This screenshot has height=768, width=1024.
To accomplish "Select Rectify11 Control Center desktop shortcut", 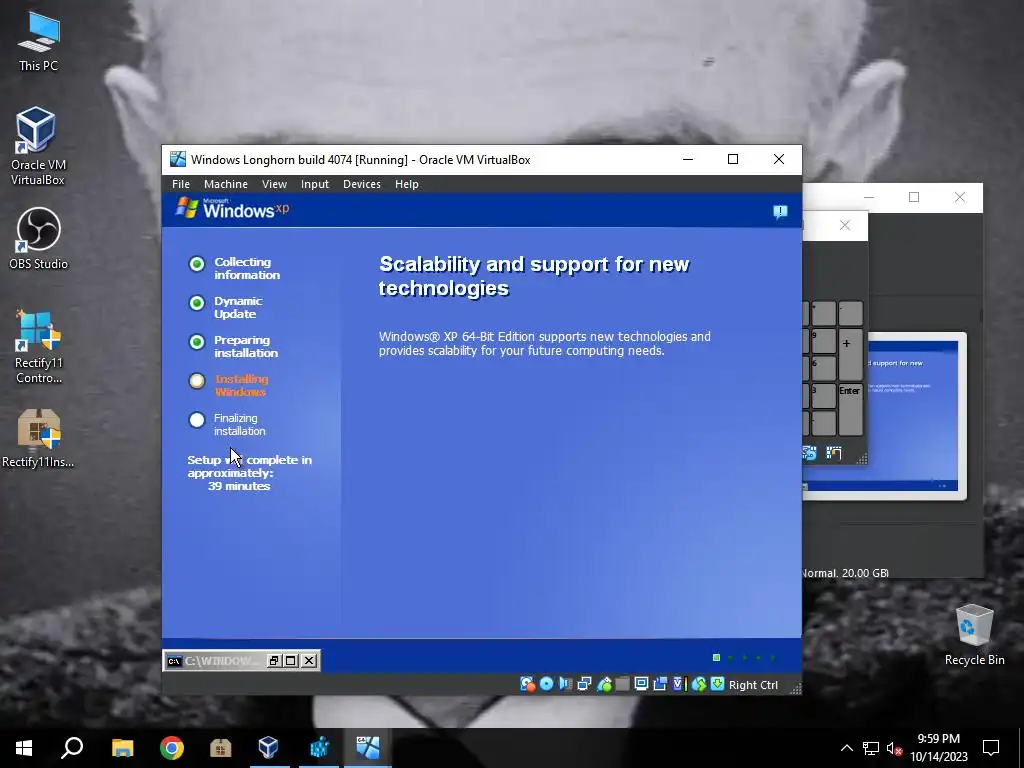I will [x=38, y=347].
